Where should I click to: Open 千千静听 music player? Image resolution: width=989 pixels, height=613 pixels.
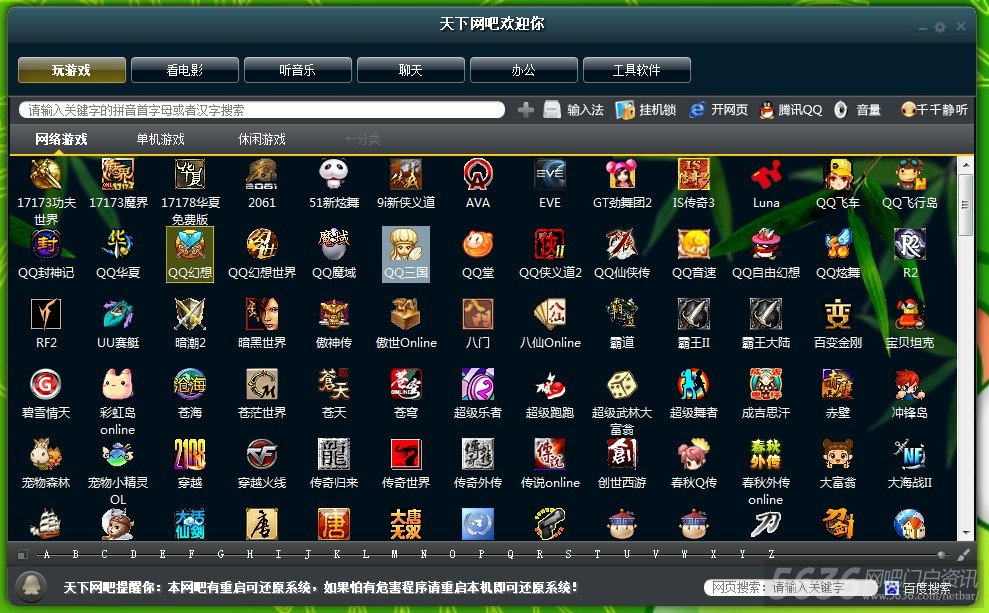click(x=934, y=110)
